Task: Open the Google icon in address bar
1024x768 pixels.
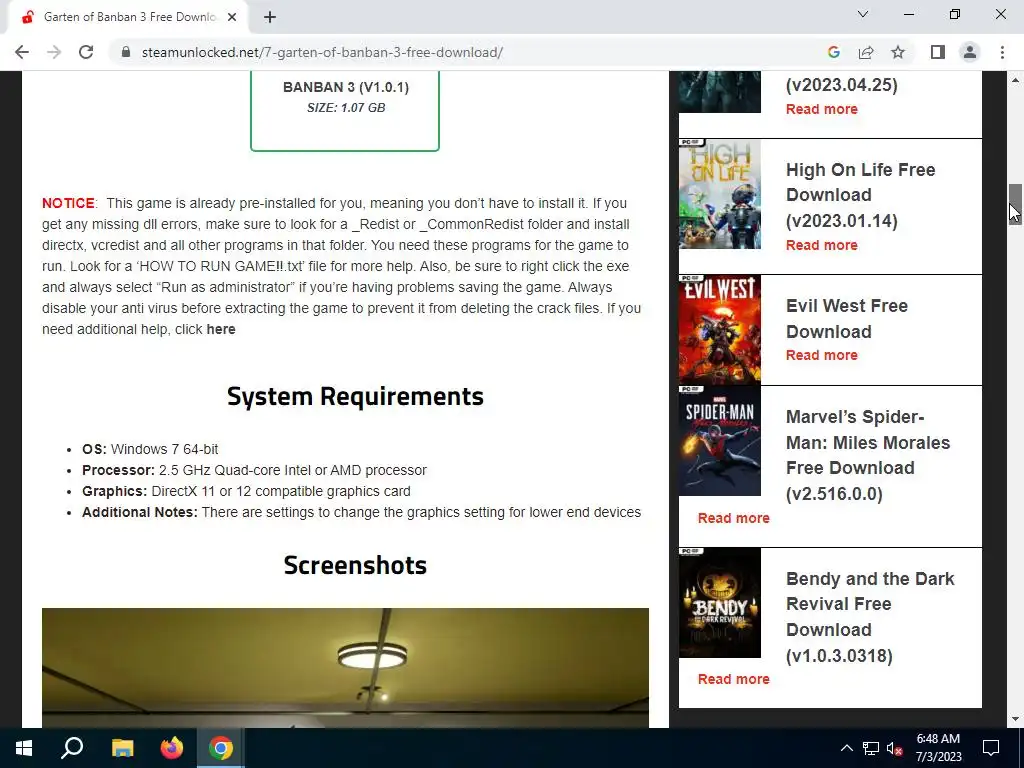Action: click(833, 52)
